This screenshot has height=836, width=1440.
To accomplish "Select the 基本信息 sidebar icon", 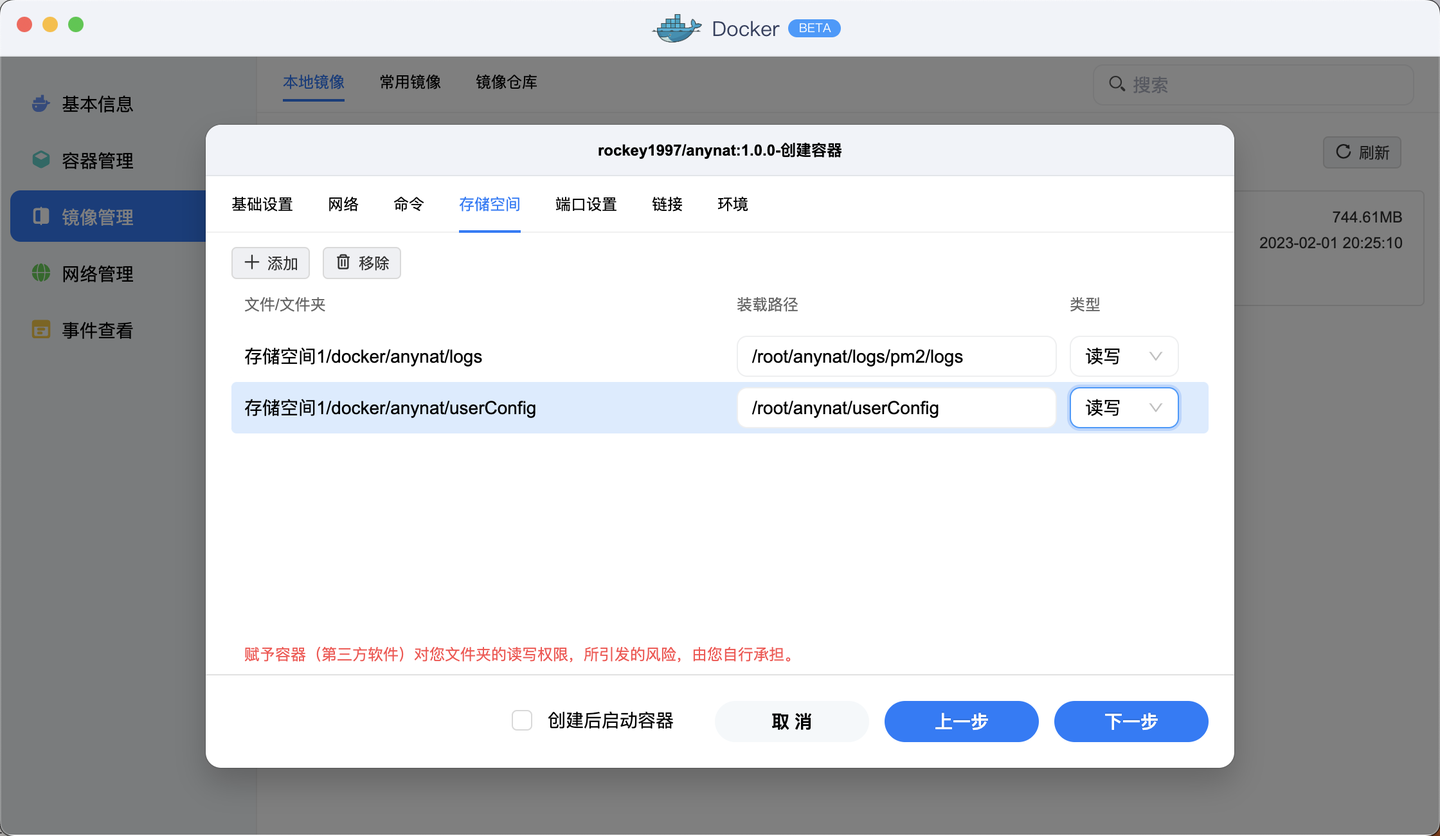I will coord(41,103).
